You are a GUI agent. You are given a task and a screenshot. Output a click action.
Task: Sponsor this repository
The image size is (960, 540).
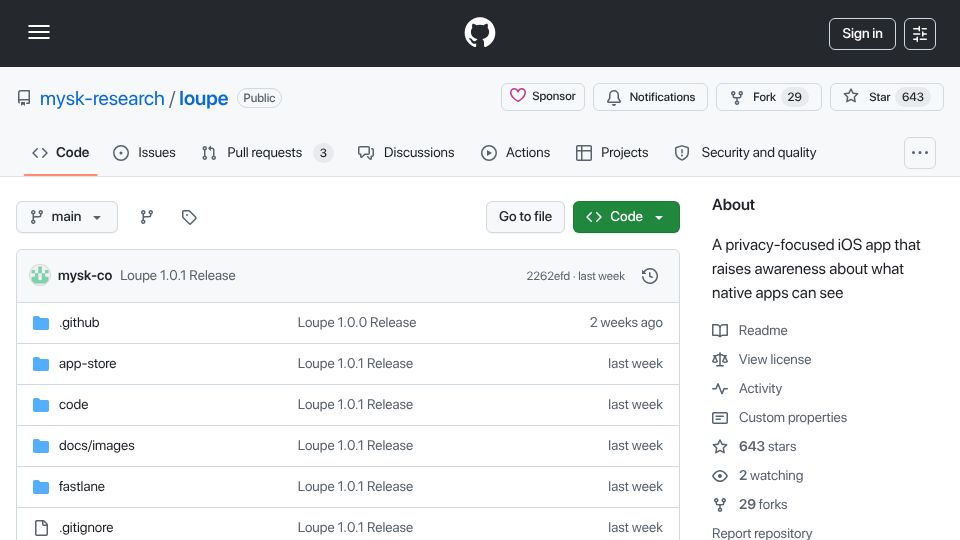click(542, 97)
